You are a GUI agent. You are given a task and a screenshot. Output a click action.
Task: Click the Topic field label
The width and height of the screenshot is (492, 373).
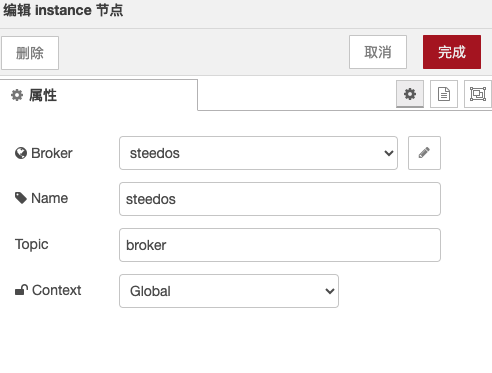click(x=32, y=244)
